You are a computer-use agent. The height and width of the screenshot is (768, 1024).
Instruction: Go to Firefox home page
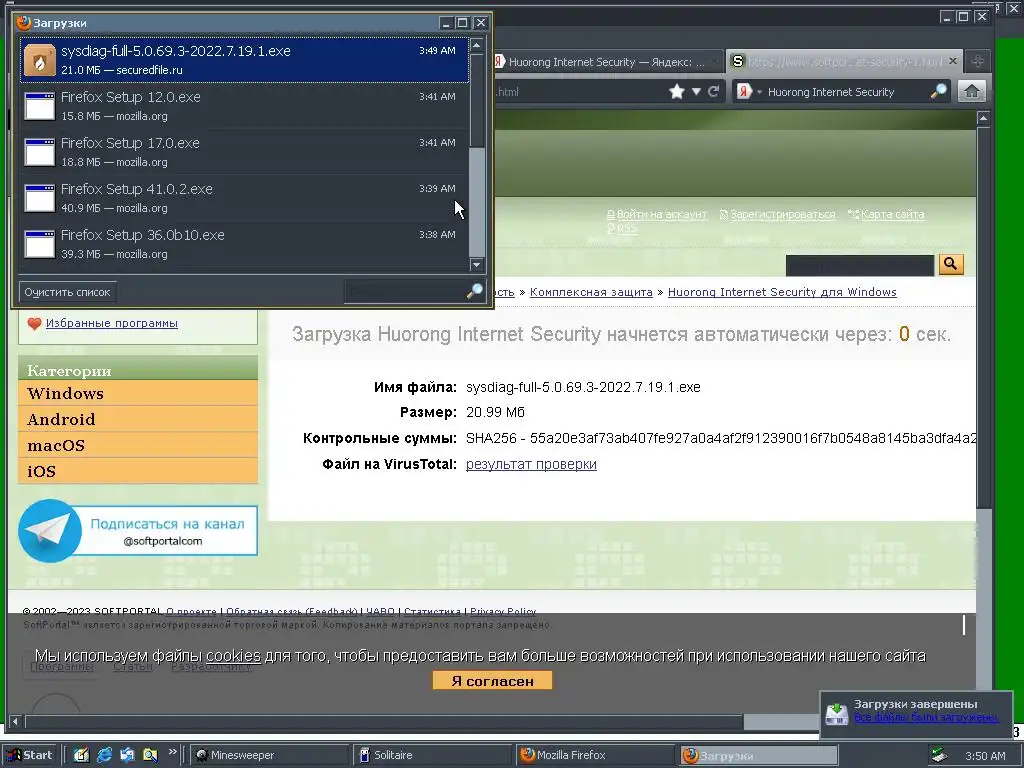click(972, 91)
